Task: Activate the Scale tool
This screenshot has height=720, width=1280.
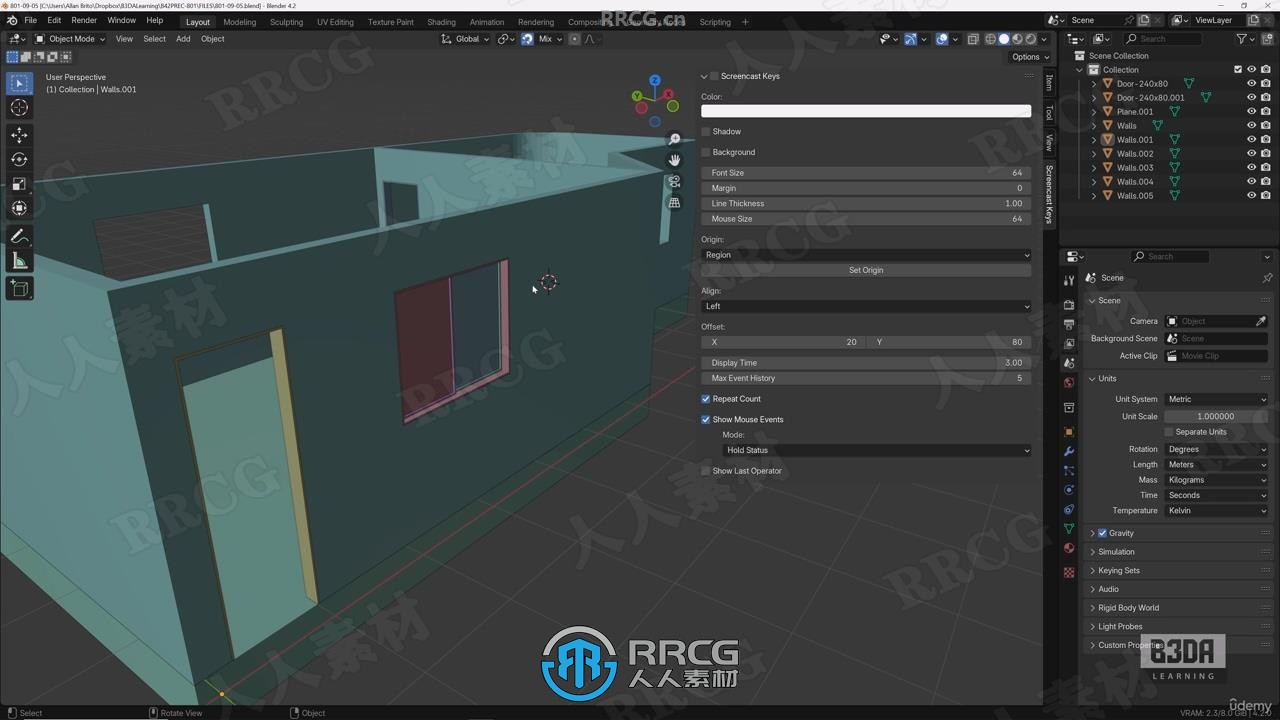Action: (19, 184)
